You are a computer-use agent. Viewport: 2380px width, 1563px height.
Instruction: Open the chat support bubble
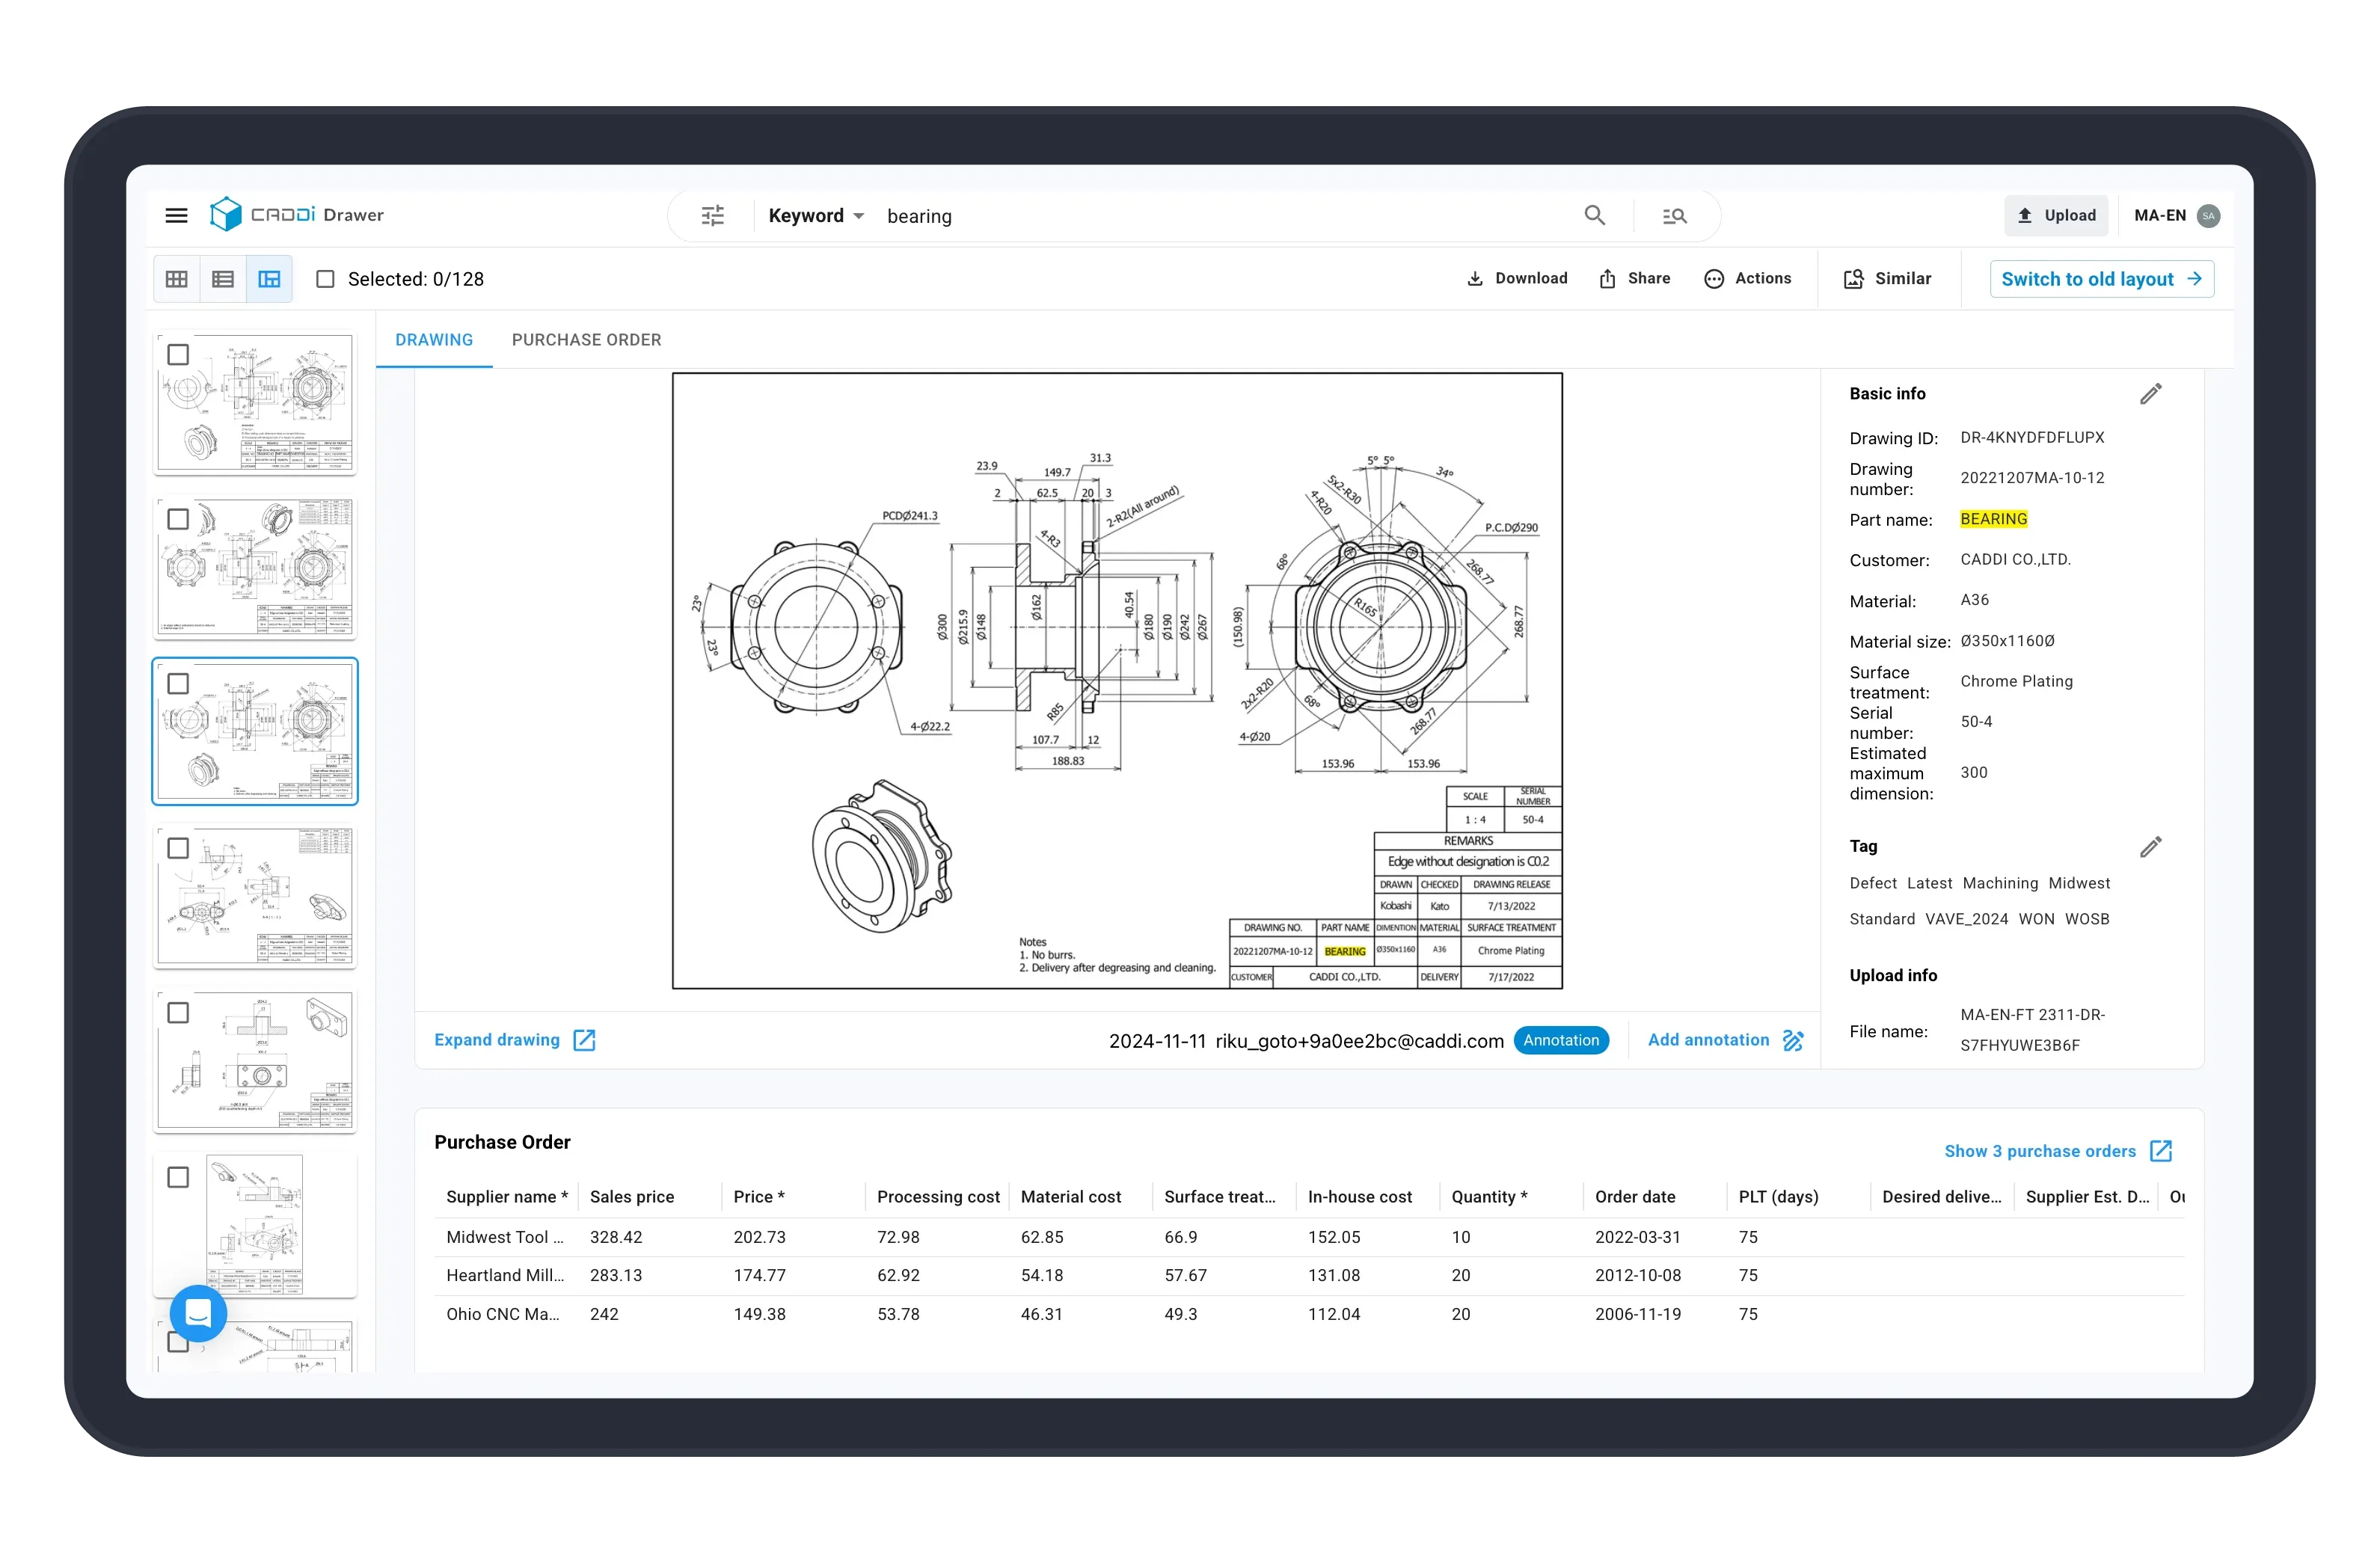(x=198, y=1312)
